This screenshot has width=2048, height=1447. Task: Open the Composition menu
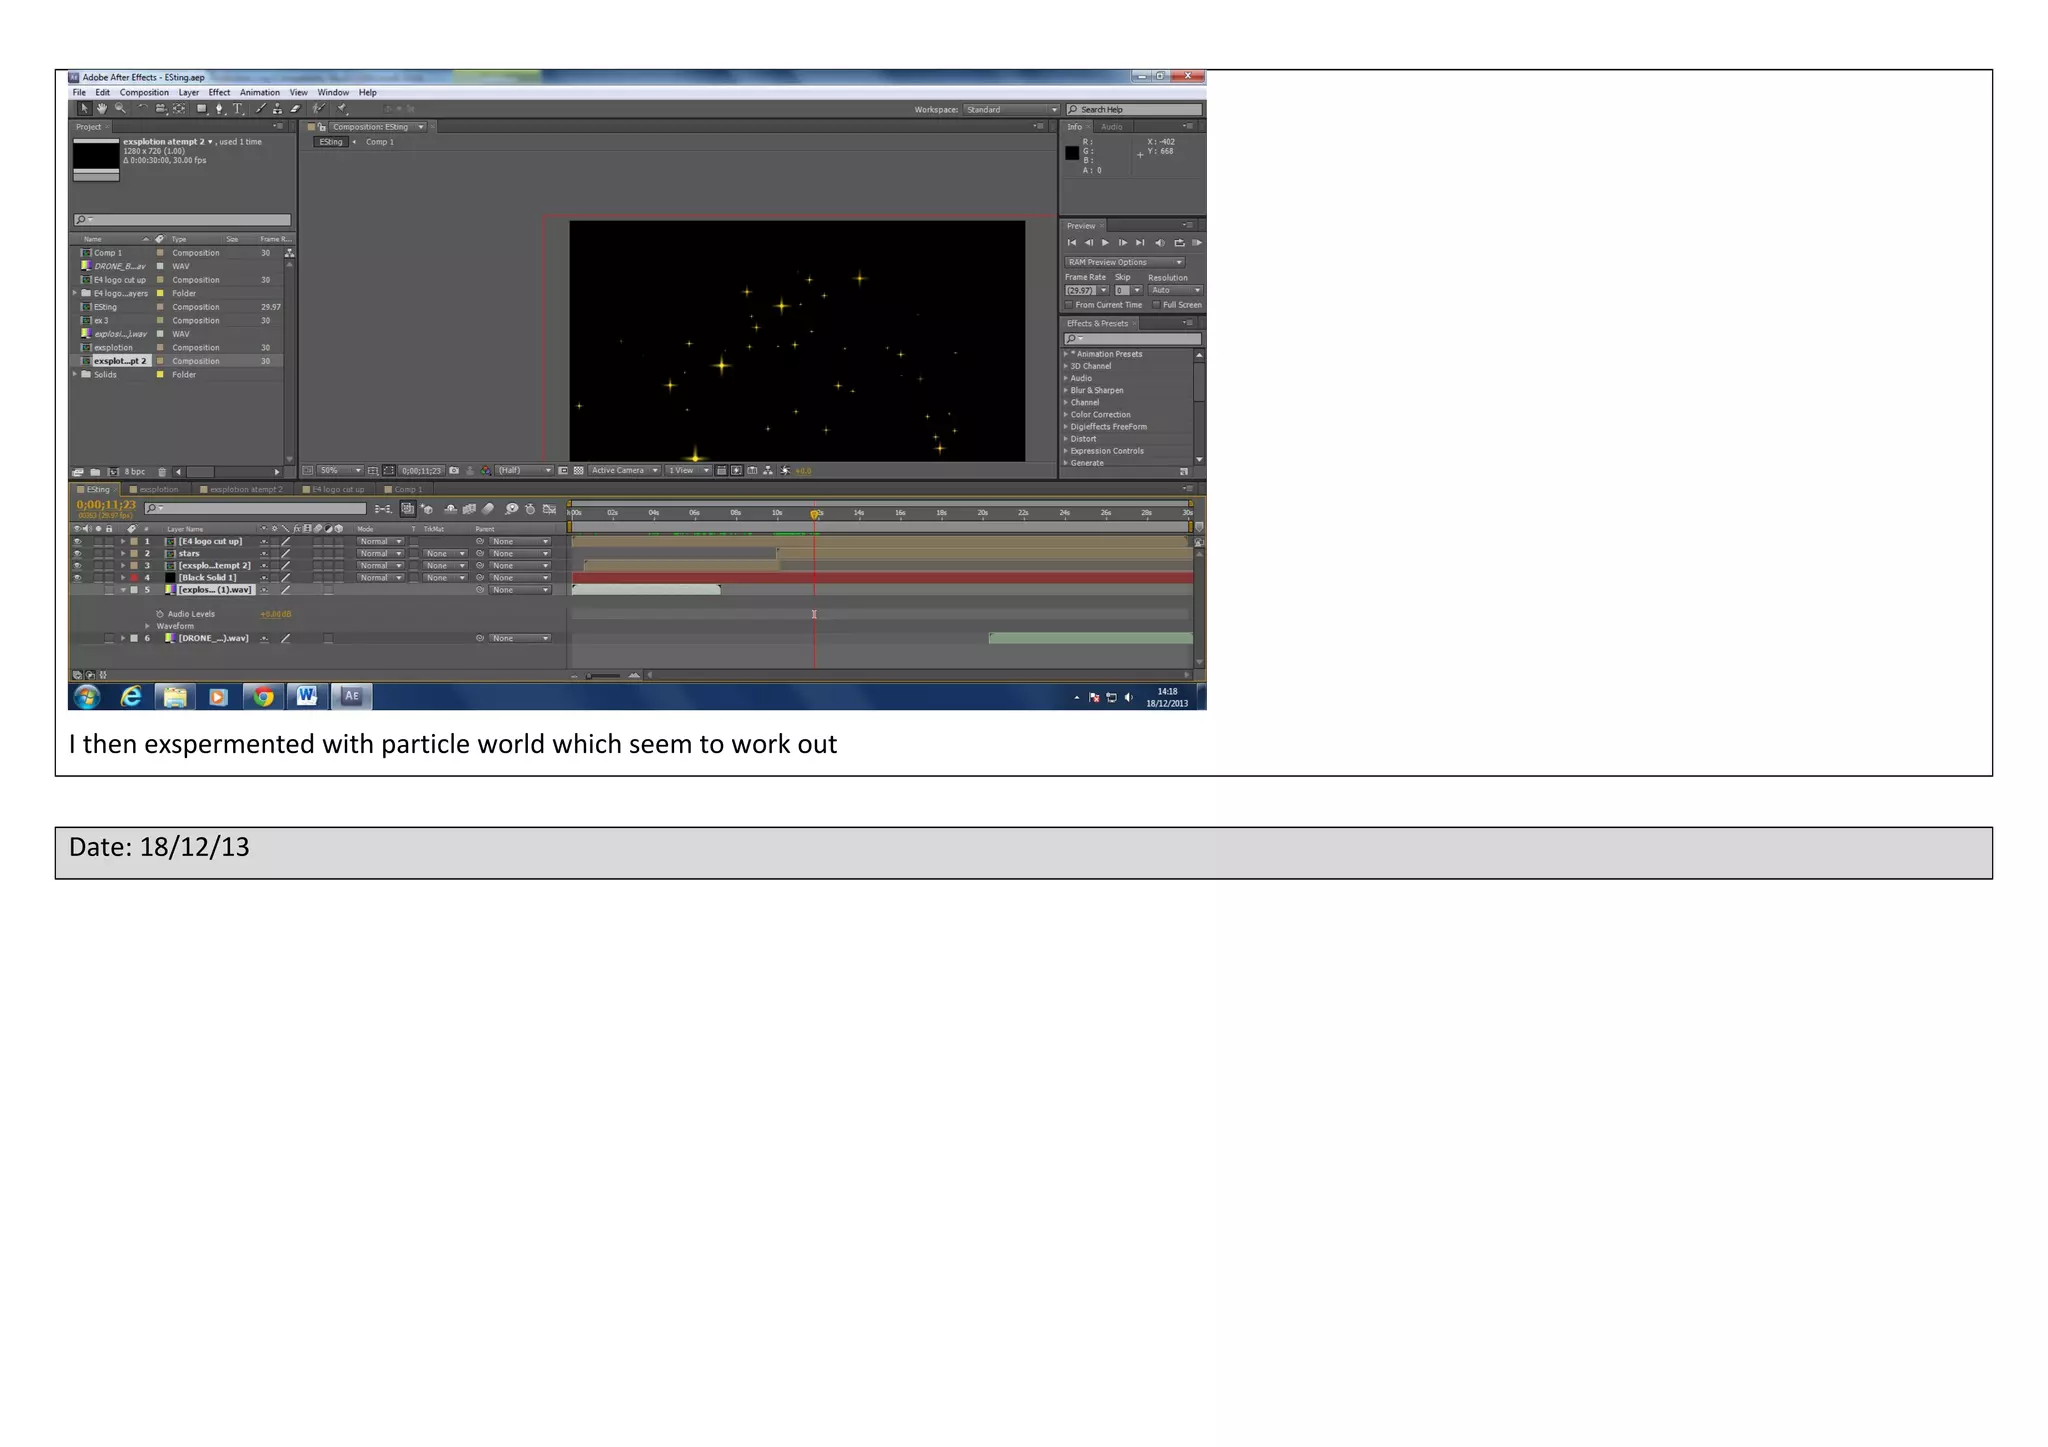pyautogui.click(x=144, y=92)
